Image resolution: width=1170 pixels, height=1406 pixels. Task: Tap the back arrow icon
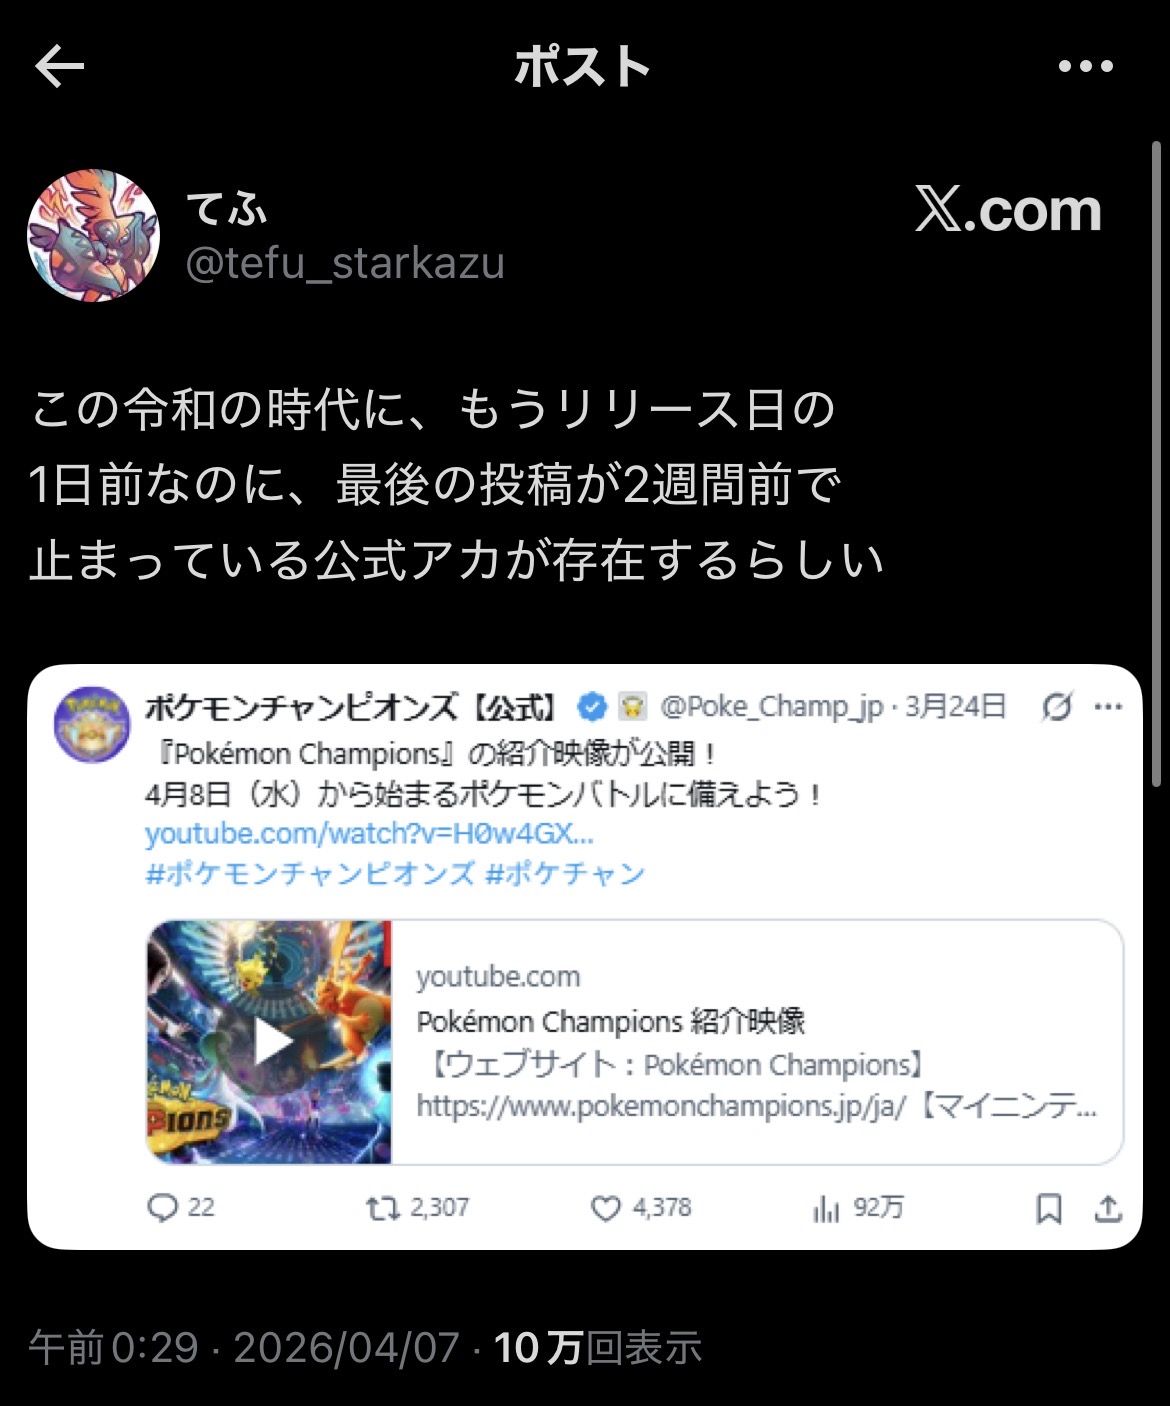[59, 67]
